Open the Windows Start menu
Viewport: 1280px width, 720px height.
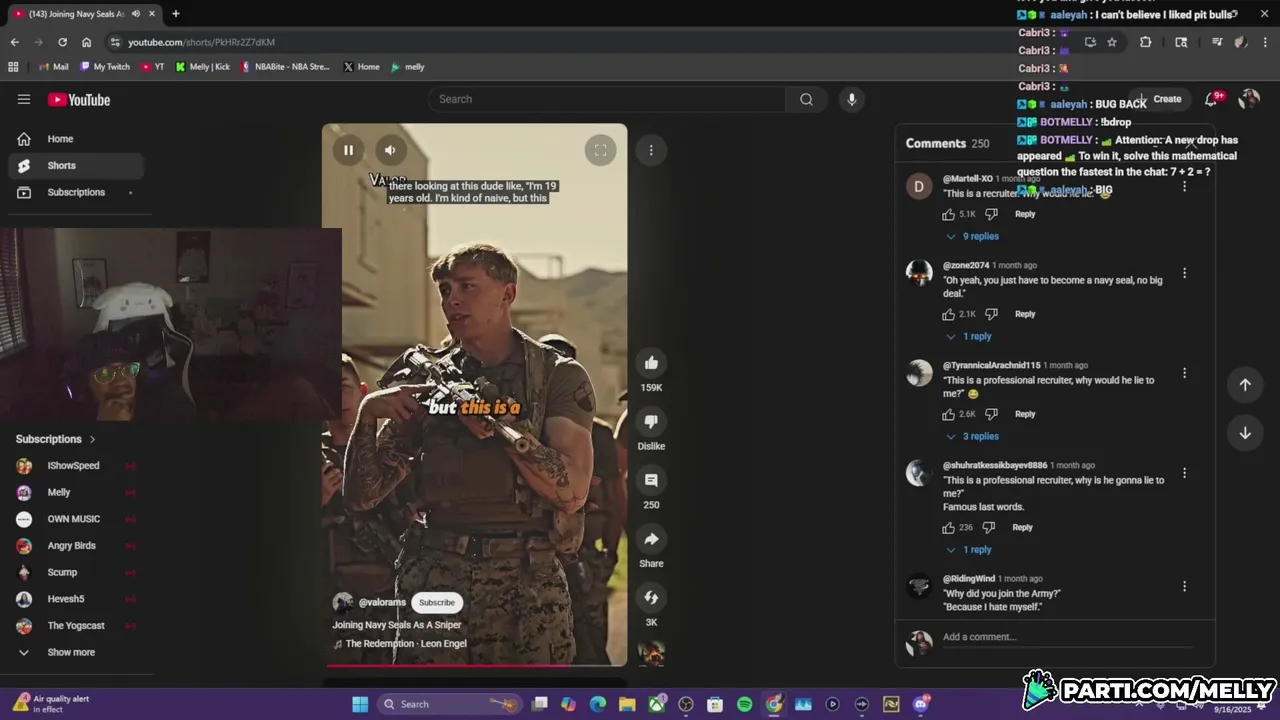click(360, 704)
